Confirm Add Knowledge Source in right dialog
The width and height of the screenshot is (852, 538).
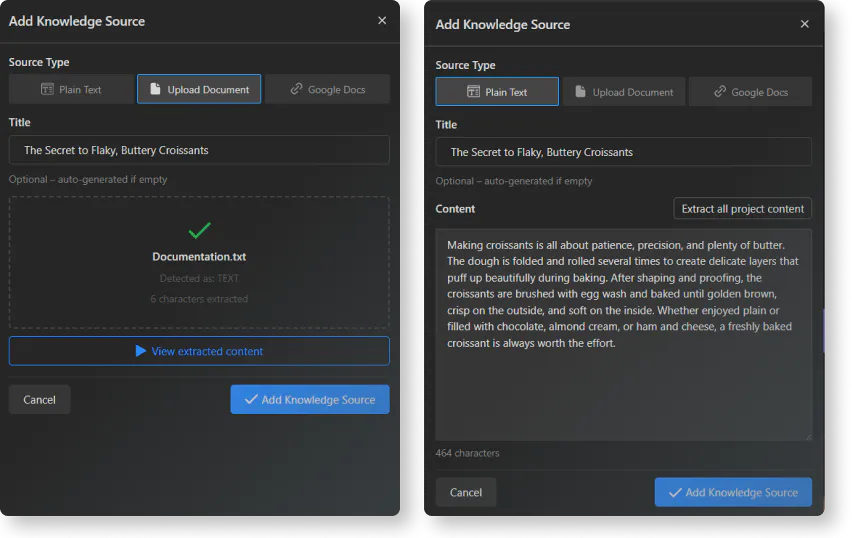point(733,492)
